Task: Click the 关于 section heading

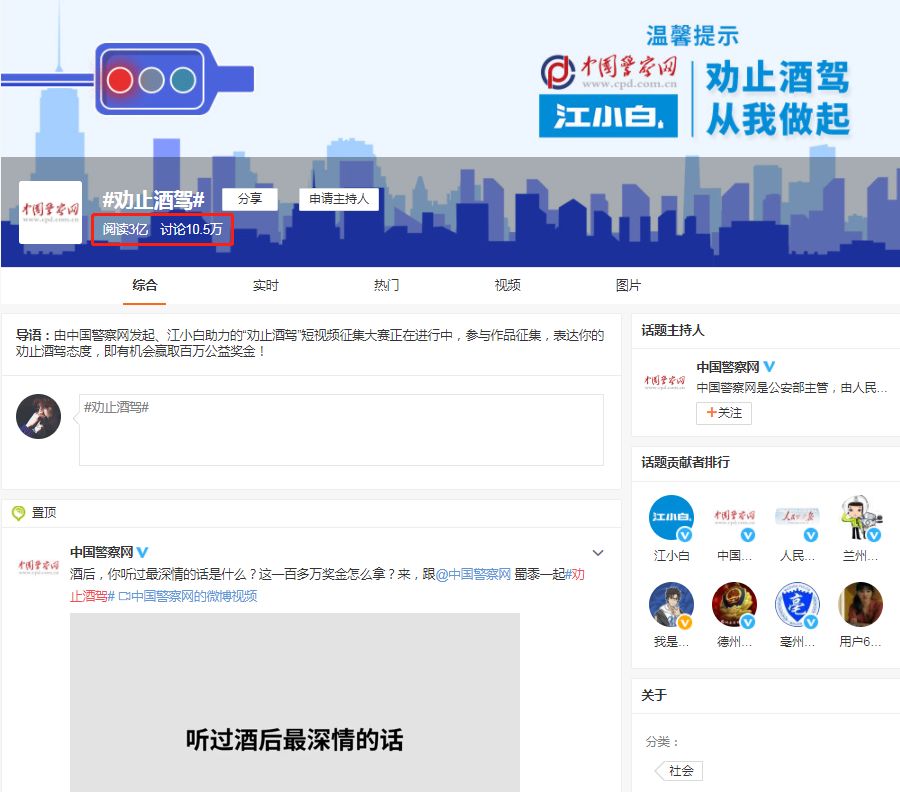Action: (654, 696)
